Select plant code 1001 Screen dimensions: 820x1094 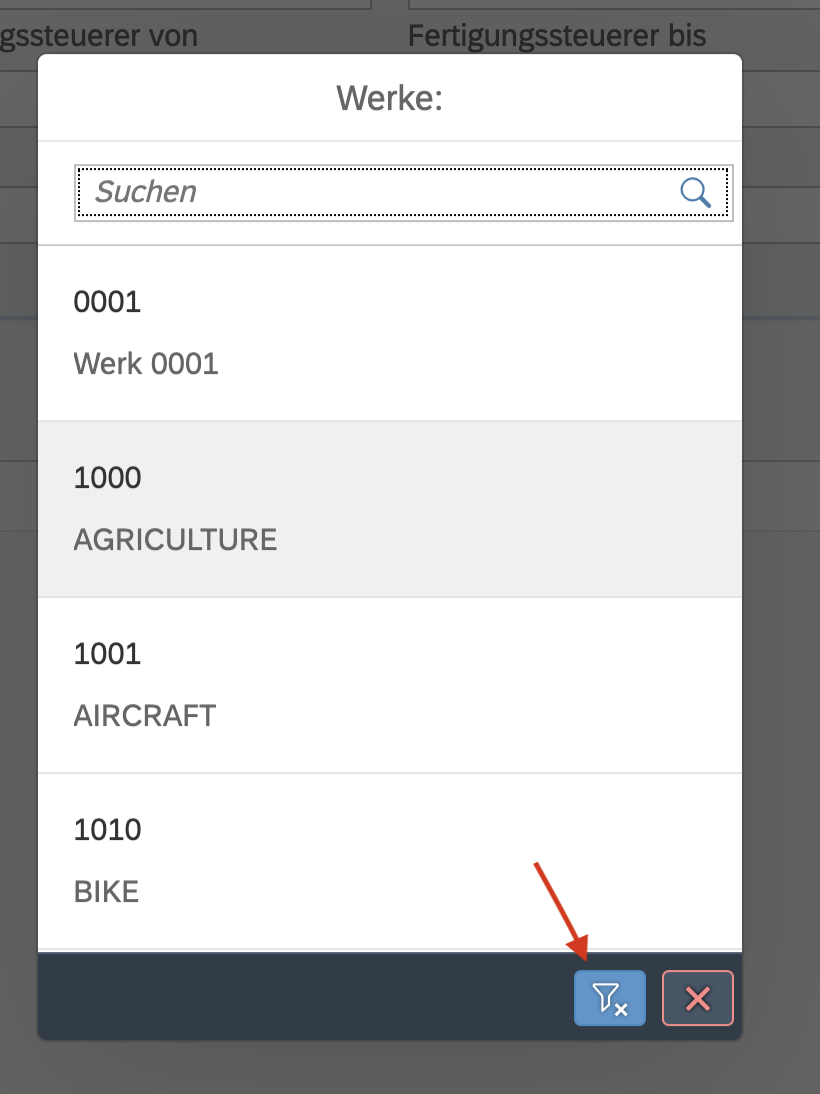(x=108, y=654)
